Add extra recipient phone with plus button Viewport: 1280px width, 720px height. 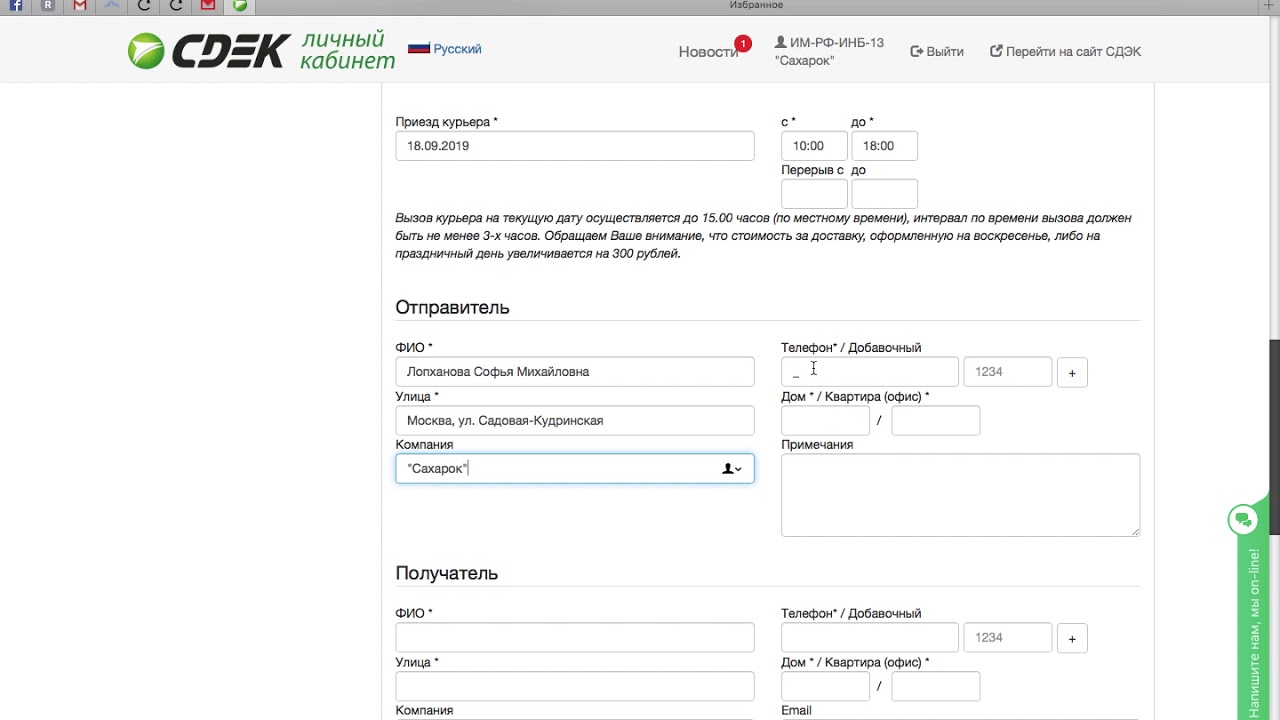pyautogui.click(x=1072, y=639)
